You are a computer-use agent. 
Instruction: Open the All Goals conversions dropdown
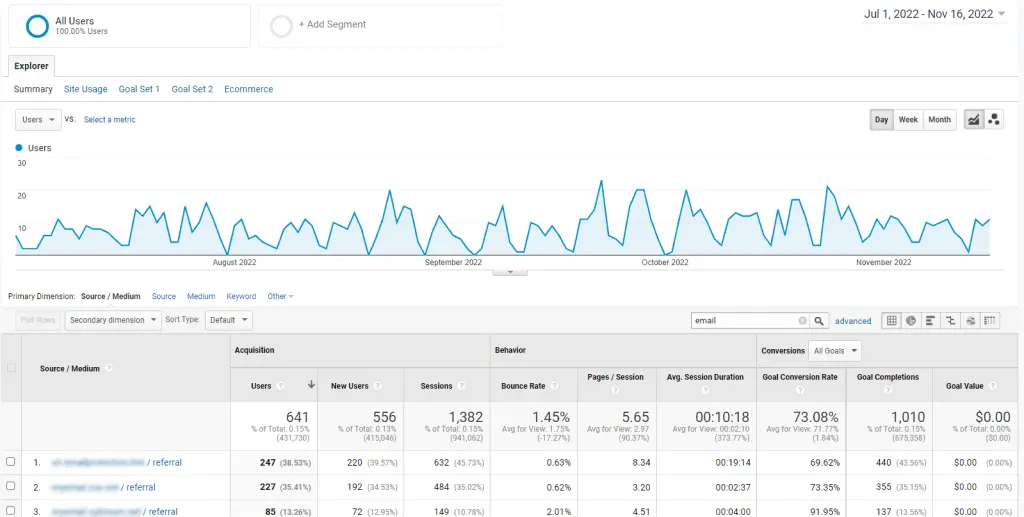835,351
